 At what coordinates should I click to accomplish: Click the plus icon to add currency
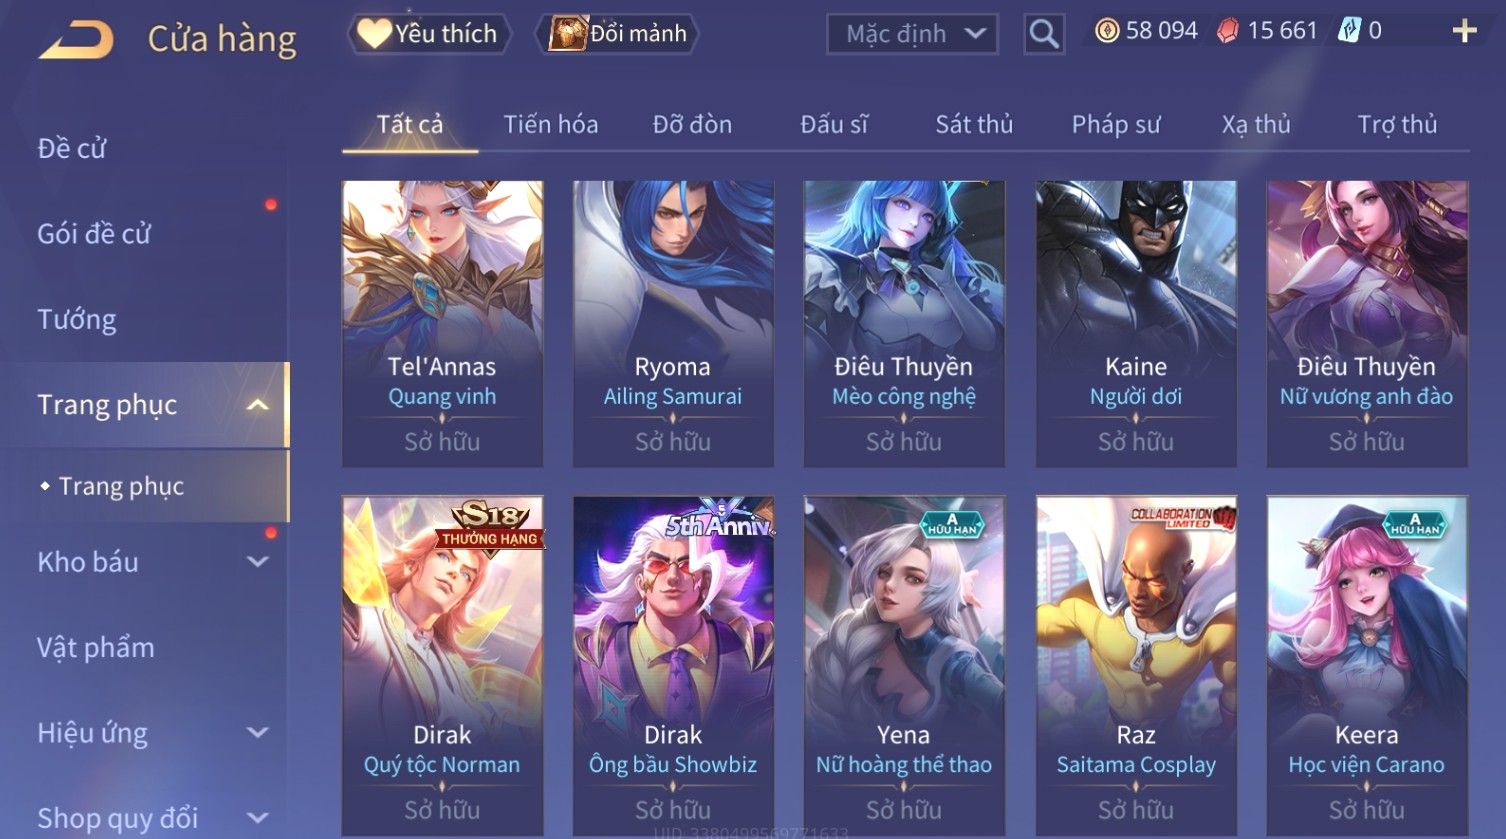tap(1464, 31)
